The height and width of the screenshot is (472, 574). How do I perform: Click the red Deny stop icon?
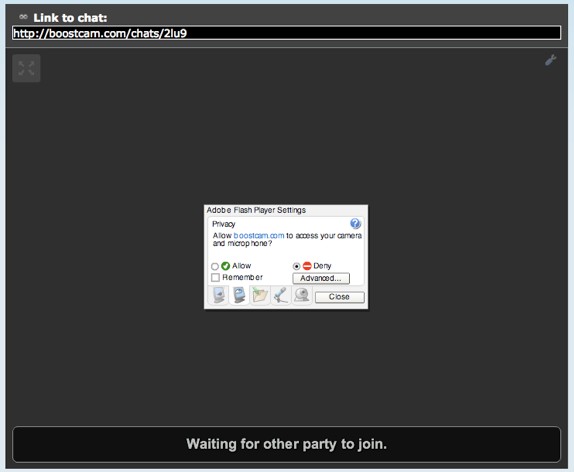pos(307,266)
